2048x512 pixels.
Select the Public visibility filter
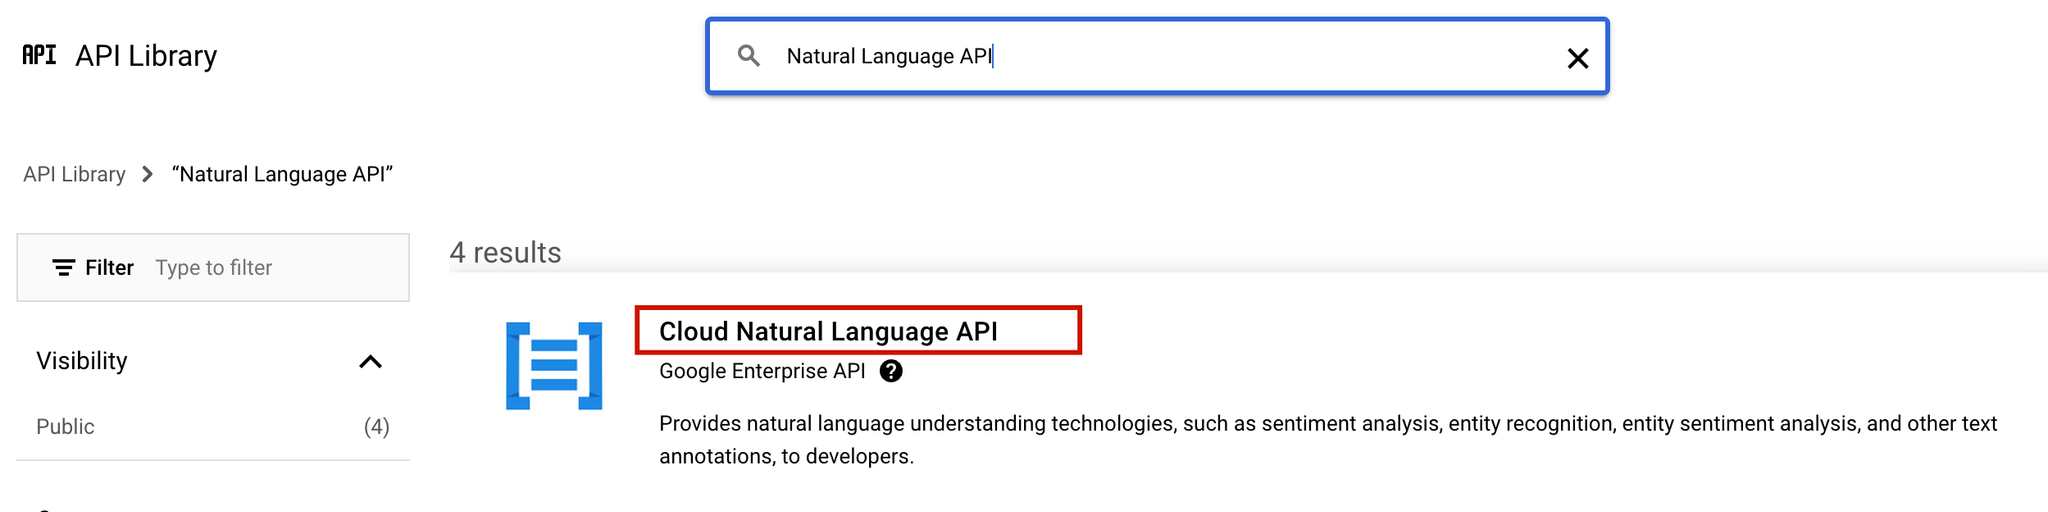click(65, 427)
